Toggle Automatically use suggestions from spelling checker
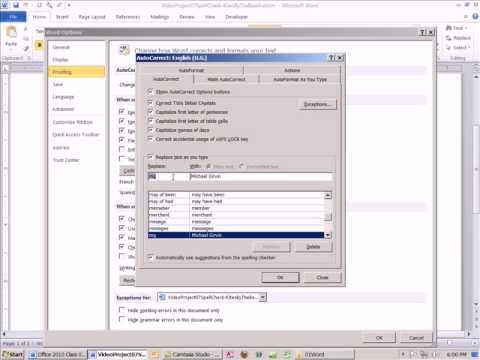This screenshot has width=480, height=360. click(150, 257)
